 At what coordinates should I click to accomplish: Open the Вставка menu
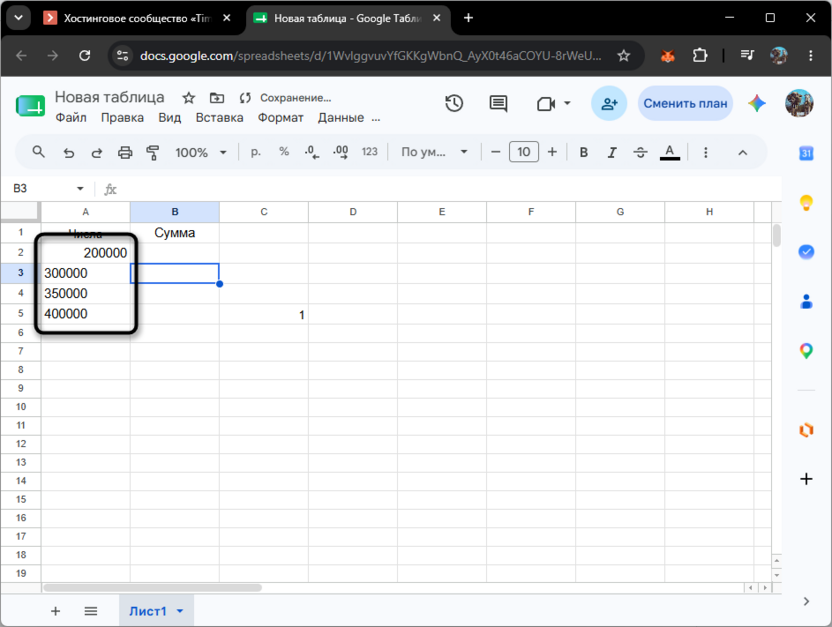pos(219,118)
